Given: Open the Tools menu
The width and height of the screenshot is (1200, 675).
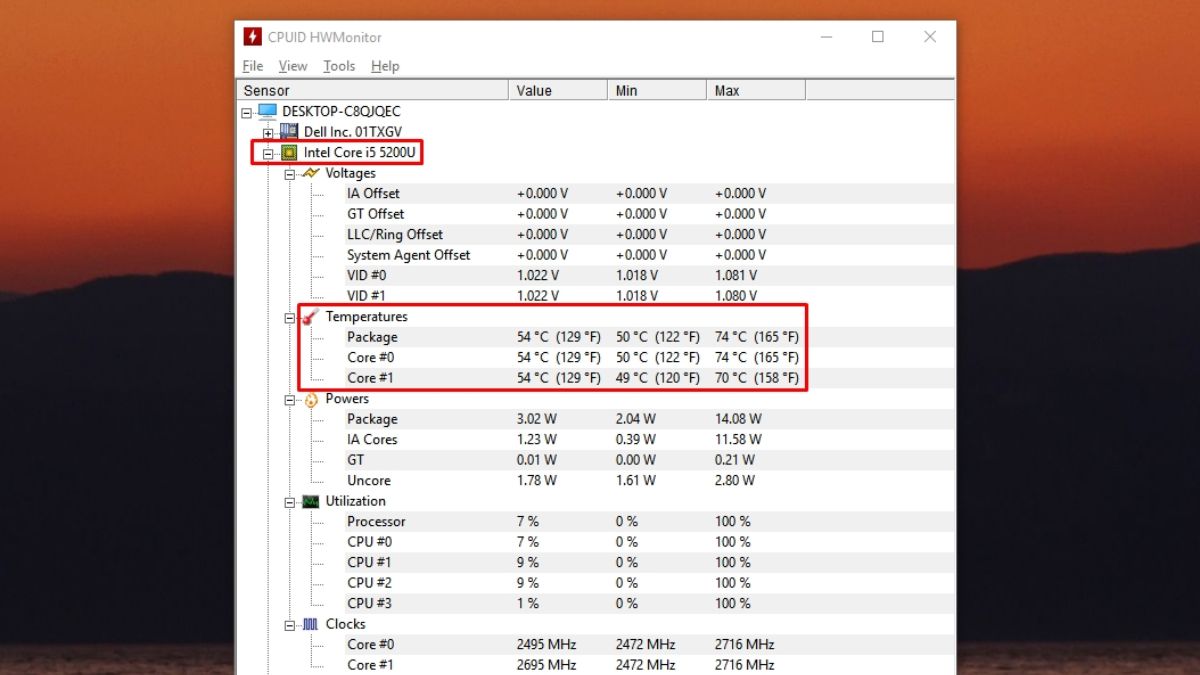Looking at the screenshot, I should tap(339, 66).
